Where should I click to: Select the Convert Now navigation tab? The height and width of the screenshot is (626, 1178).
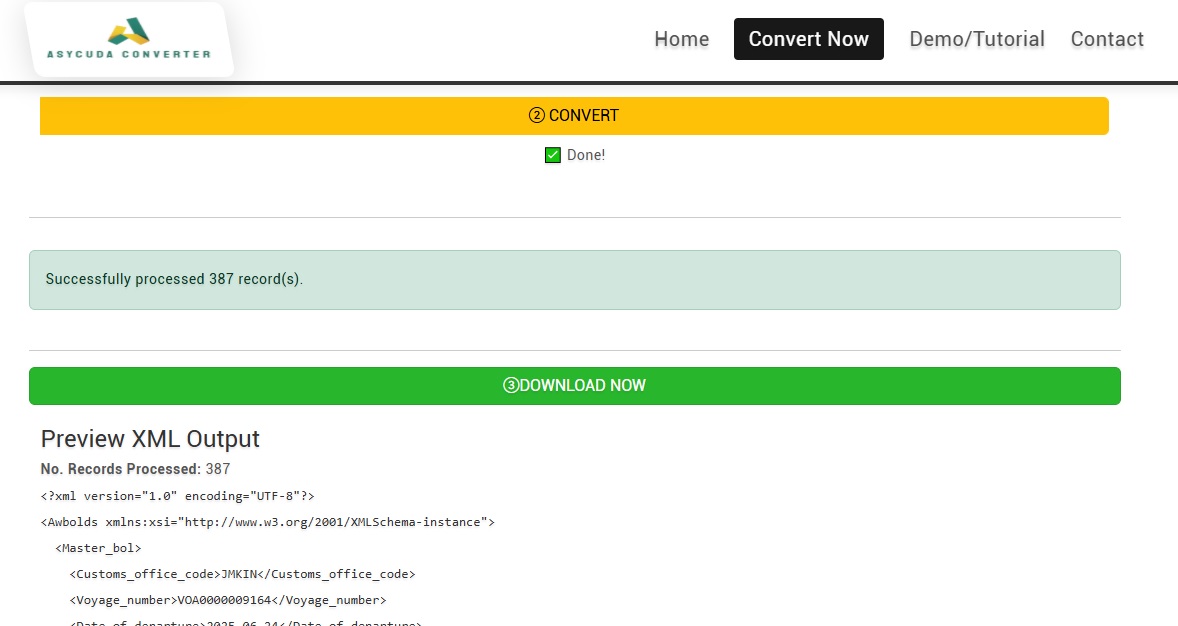coord(808,39)
